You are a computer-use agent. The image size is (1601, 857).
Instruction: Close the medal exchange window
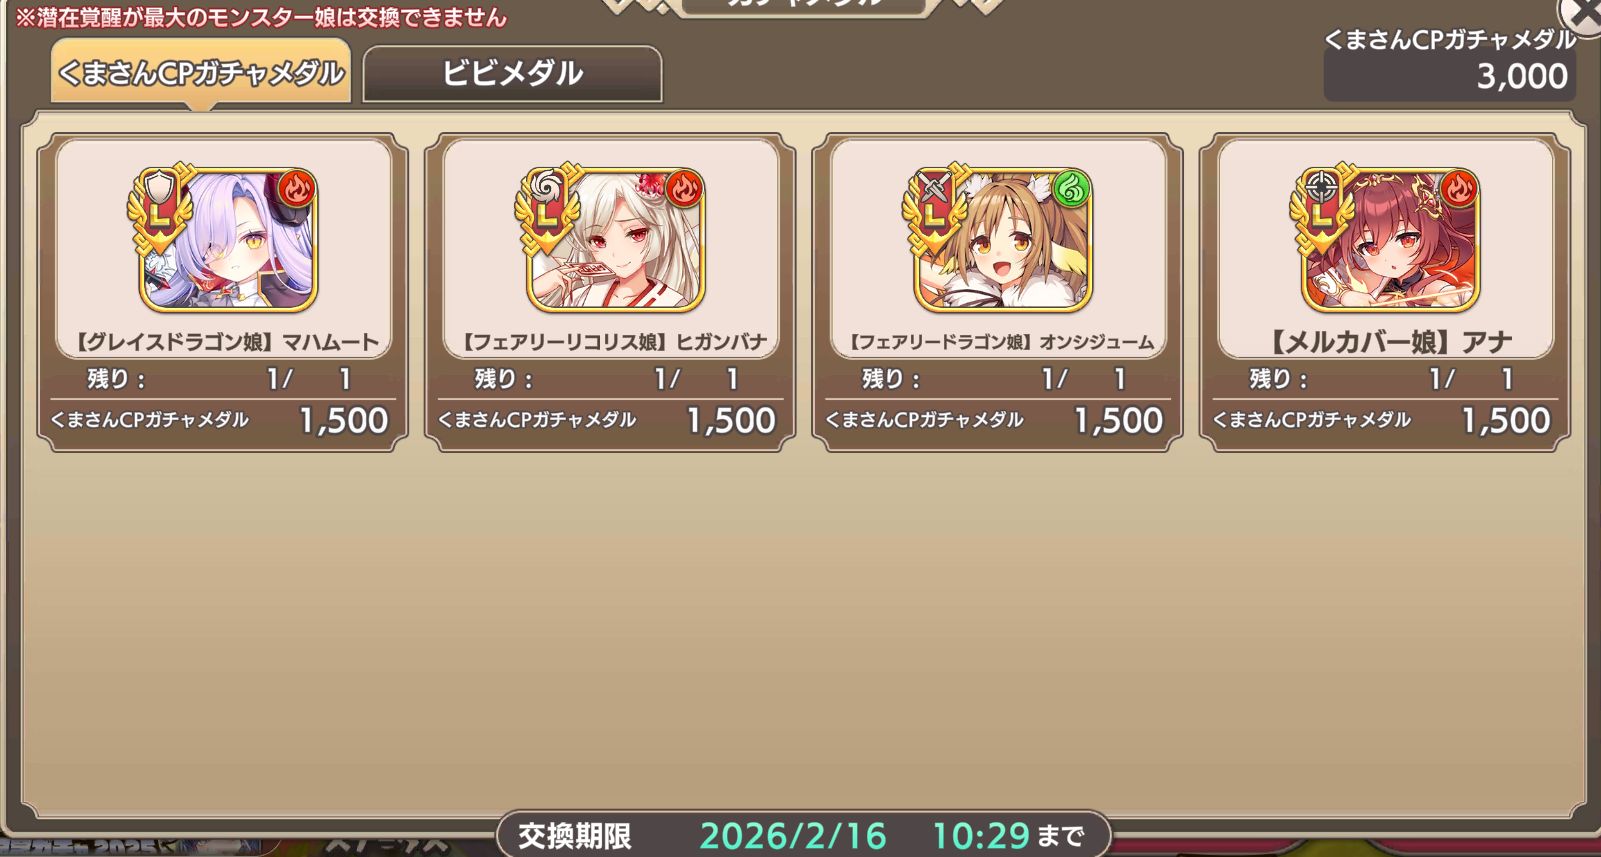coord(1582,16)
